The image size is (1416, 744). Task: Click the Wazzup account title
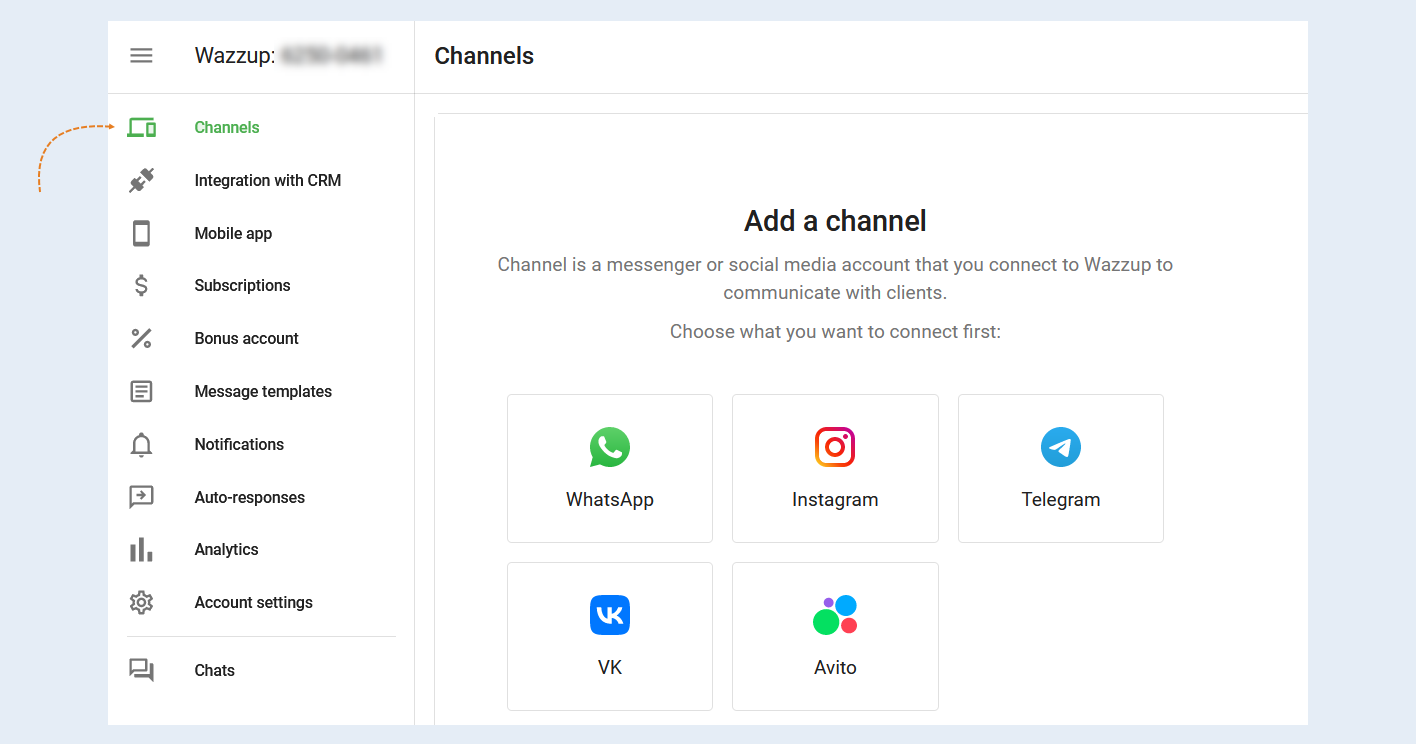(289, 56)
